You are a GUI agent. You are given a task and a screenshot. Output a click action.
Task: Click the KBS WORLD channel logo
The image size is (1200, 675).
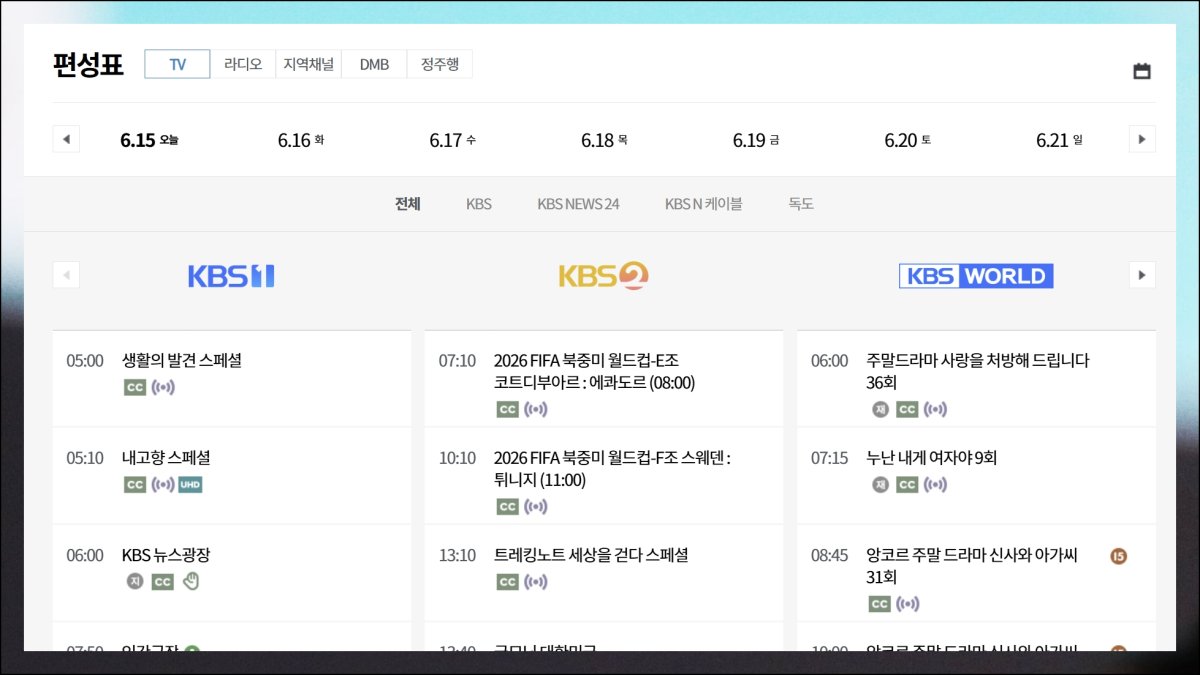tap(976, 276)
